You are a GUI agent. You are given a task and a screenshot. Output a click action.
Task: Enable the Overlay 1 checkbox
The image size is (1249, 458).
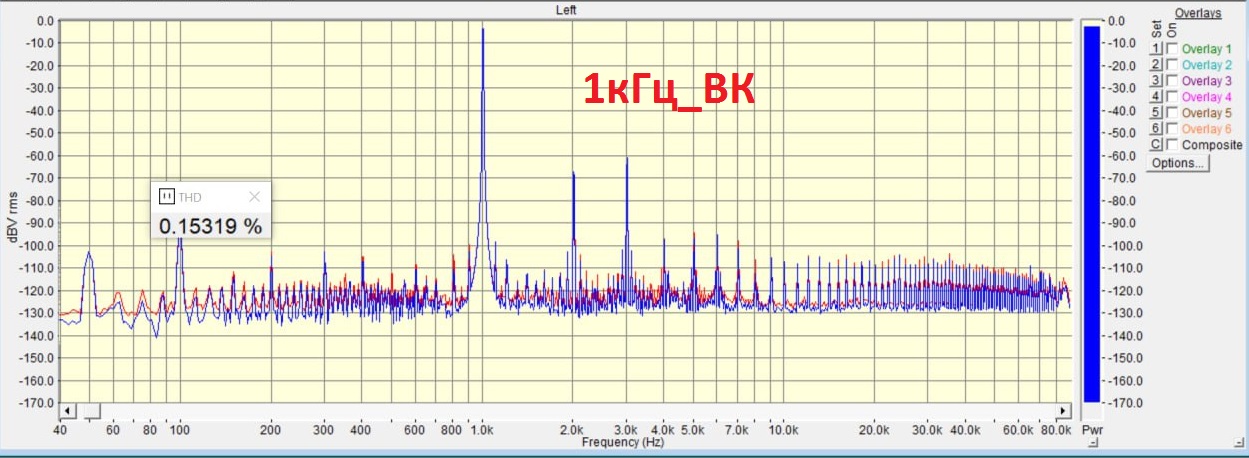click(x=1172, y=49)
